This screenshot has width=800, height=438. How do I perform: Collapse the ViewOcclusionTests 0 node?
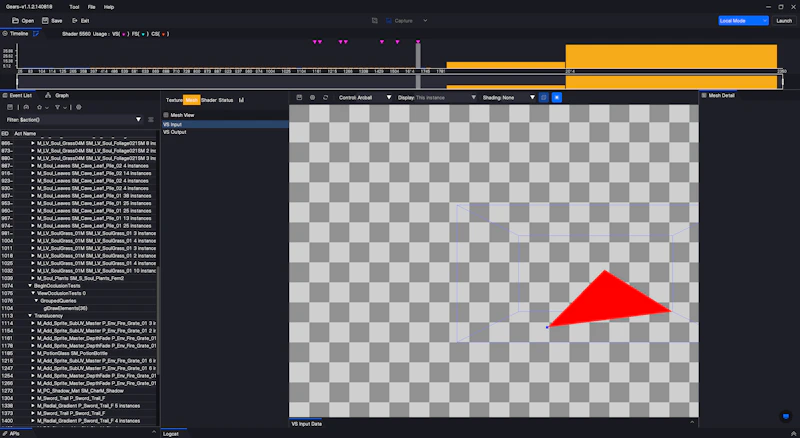(x=33, y=294)
